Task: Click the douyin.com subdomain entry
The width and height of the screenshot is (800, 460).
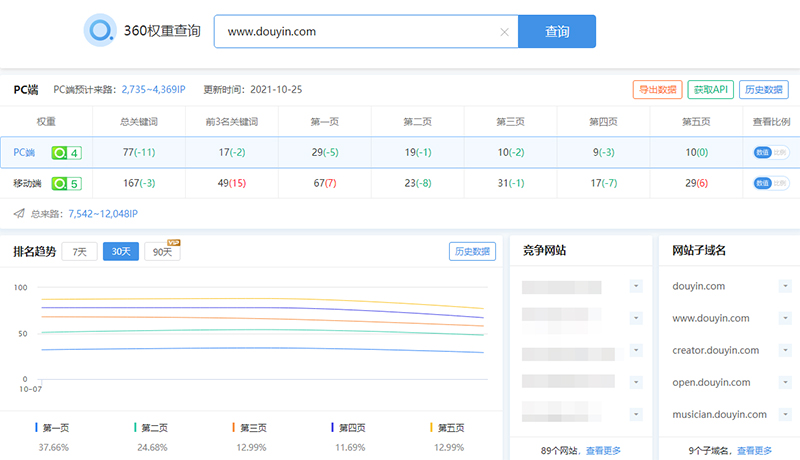Action: (698, 286)
